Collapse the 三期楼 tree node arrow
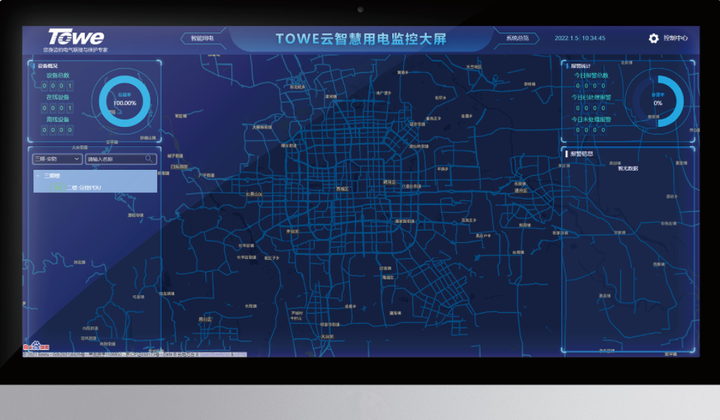Screen dimensions: 720x420 (38, 176)
